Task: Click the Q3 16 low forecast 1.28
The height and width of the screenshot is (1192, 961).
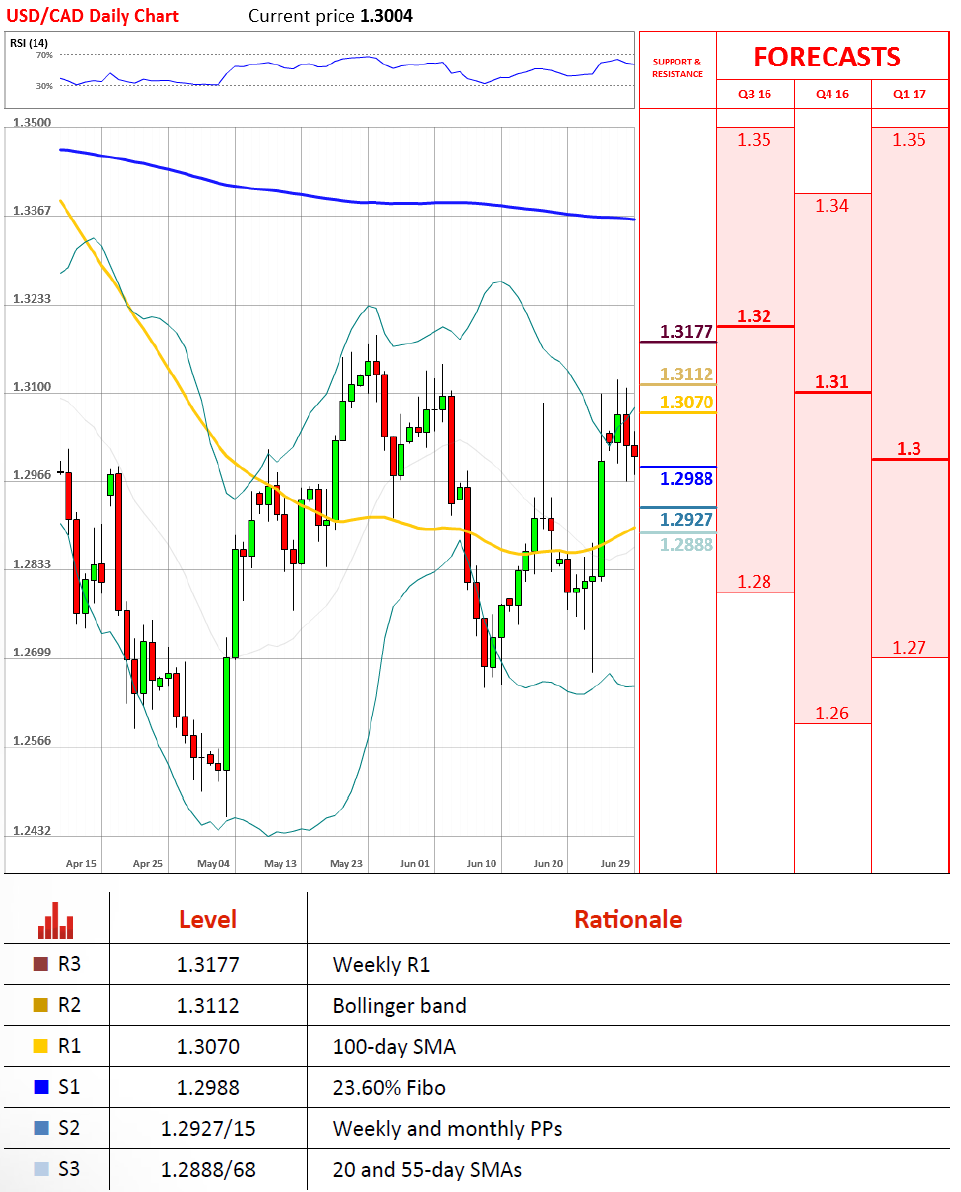Action: click(754, 582)
